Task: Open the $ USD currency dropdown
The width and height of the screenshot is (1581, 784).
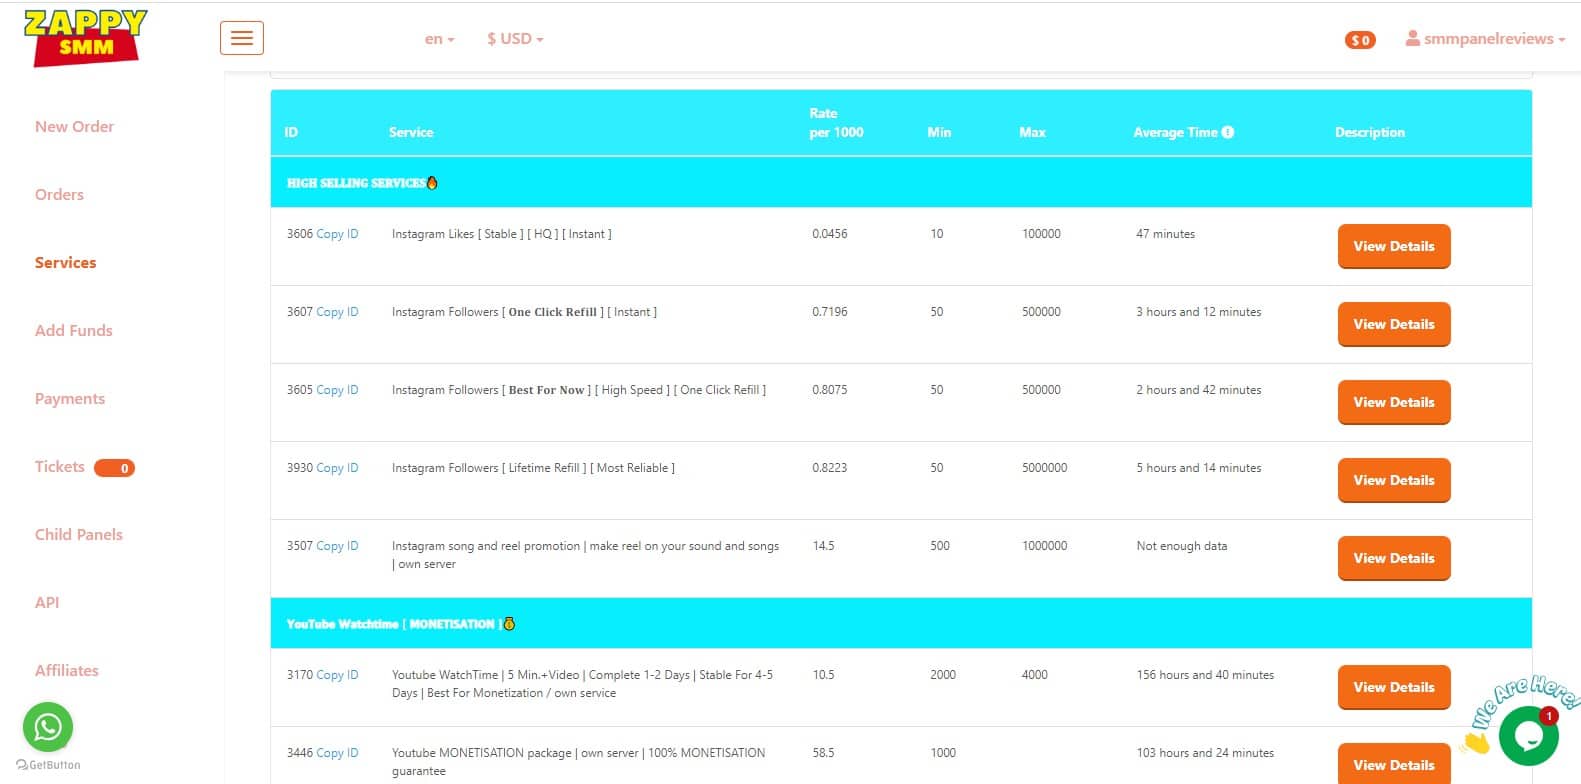Action: pos(515,39)
